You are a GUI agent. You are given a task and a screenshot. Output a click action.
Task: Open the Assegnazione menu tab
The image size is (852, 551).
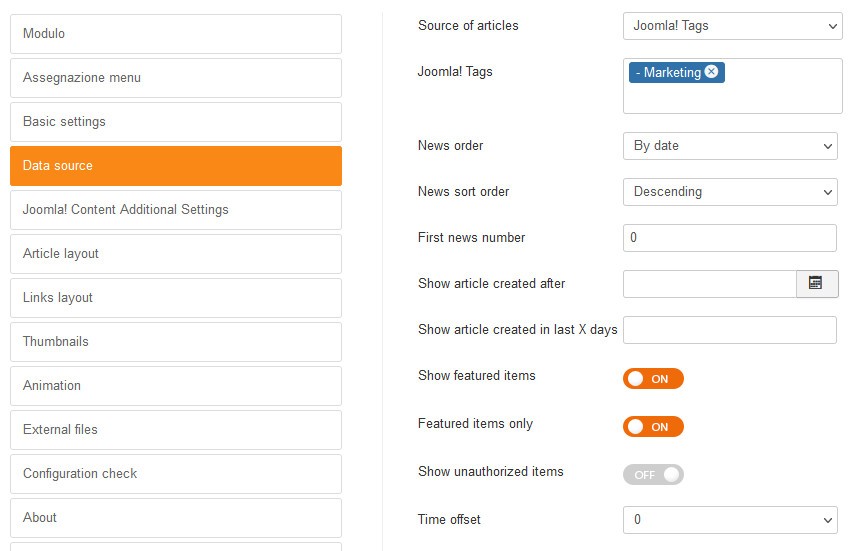coord(176,78)
